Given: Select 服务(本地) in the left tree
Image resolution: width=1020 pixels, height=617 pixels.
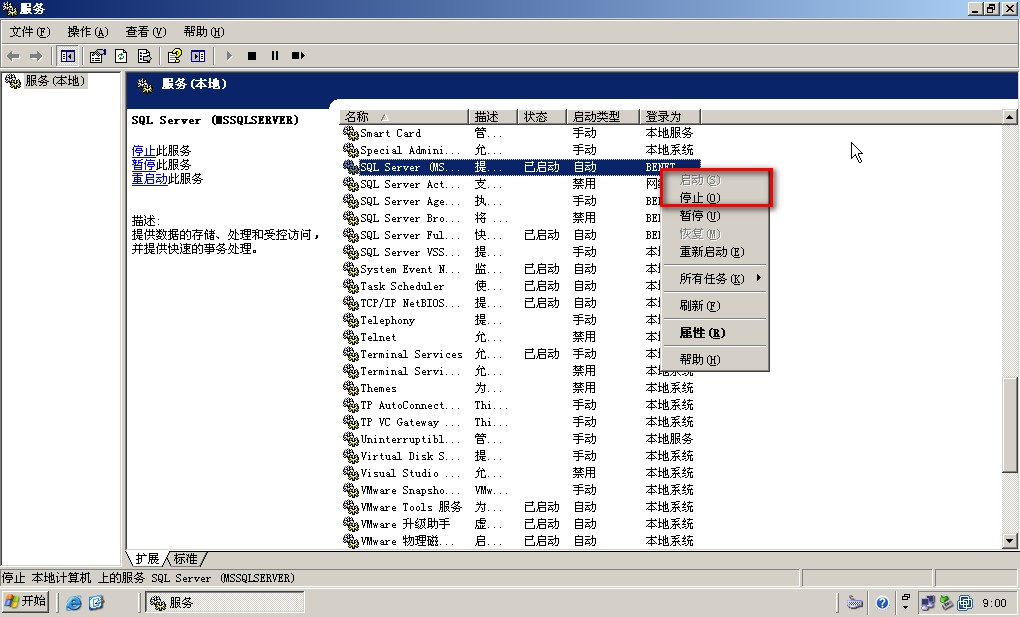Looking at the screenshot, I should point(55,81).
